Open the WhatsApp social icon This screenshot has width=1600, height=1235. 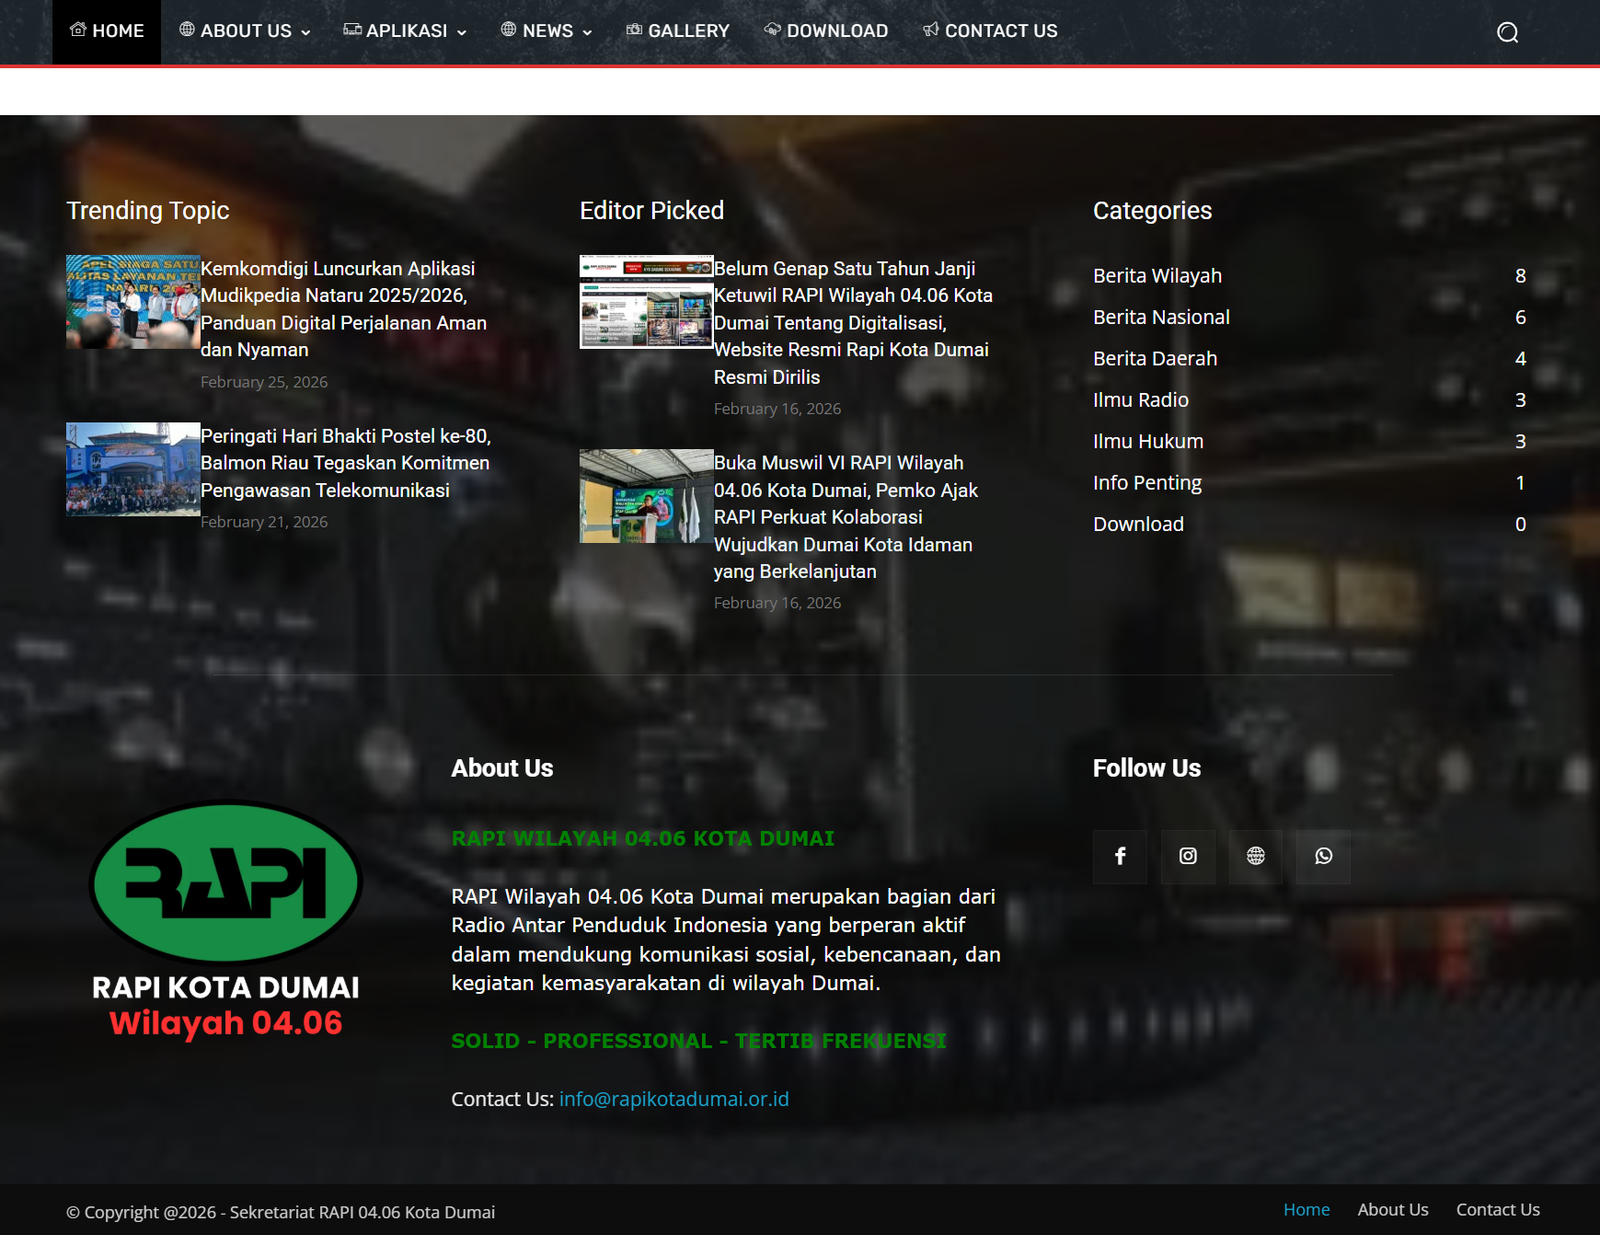[x=1323, y=856]
